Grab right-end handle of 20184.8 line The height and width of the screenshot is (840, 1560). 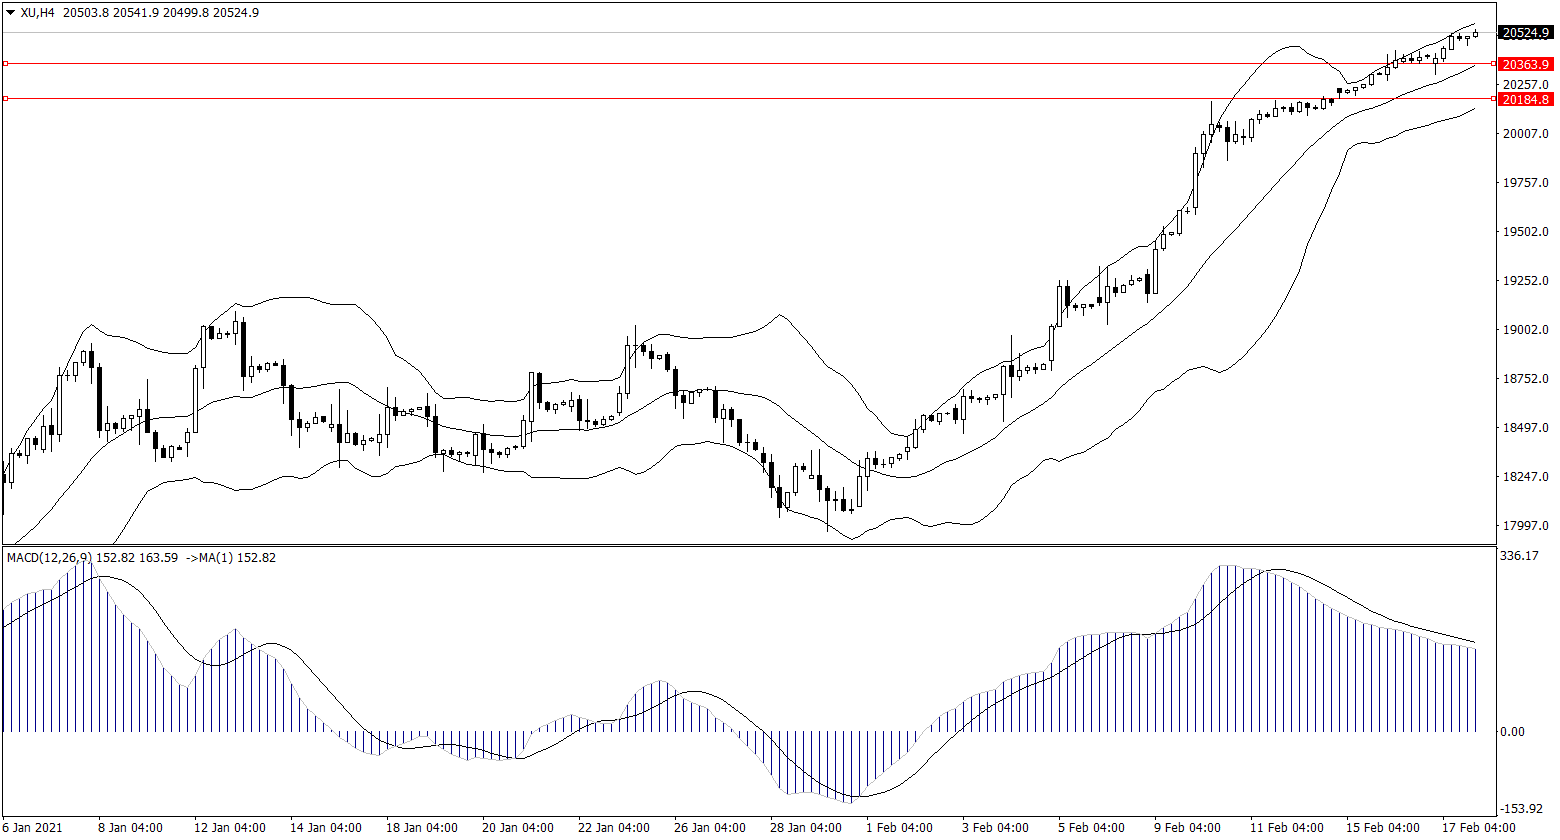coord(1493,99)
